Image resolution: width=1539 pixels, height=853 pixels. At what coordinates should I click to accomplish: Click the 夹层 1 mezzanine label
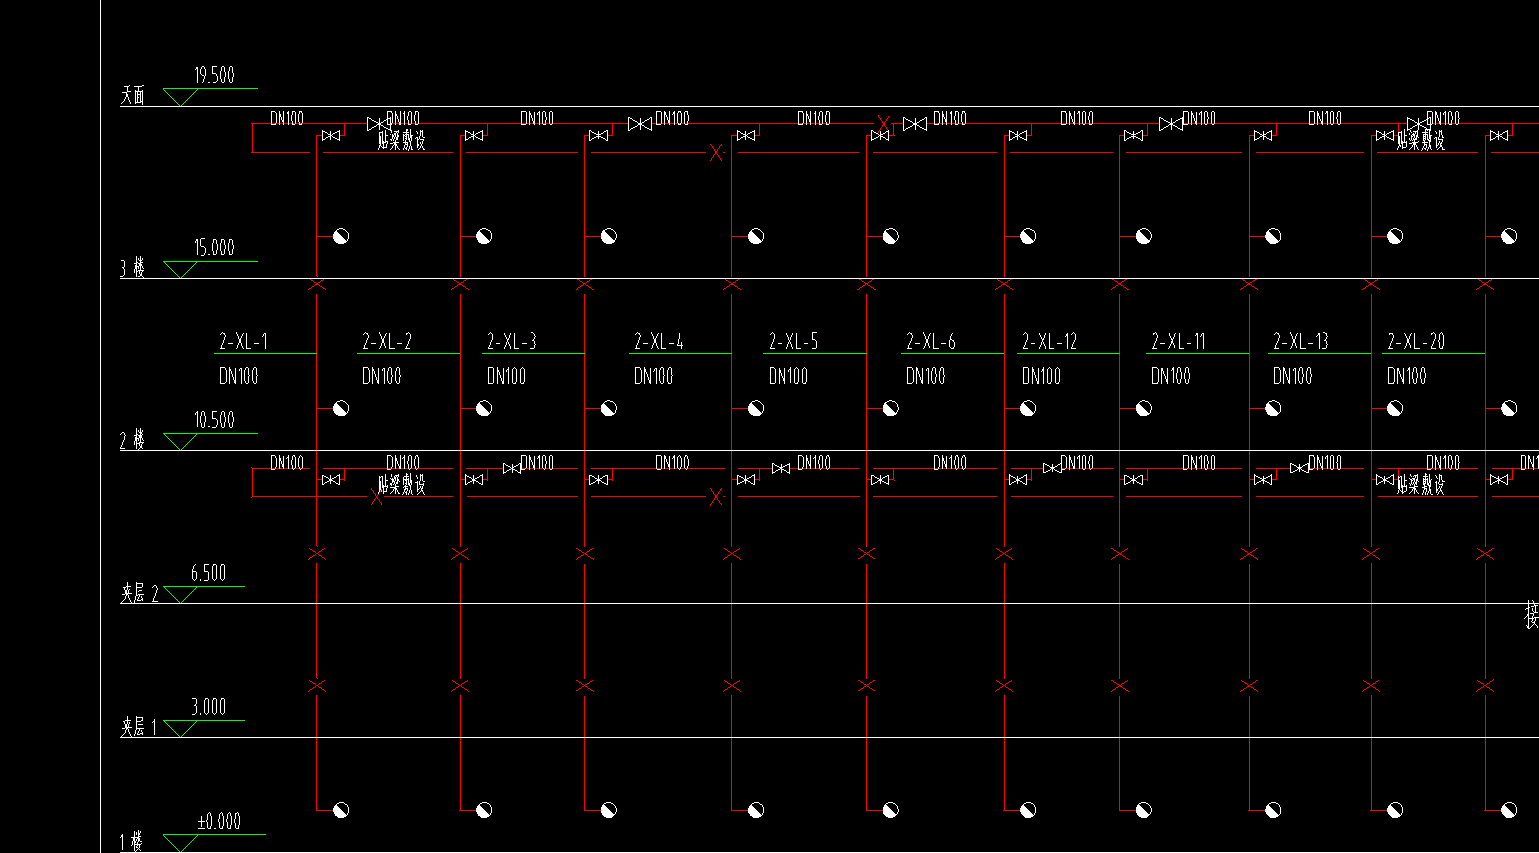click(x=140, y=728)
